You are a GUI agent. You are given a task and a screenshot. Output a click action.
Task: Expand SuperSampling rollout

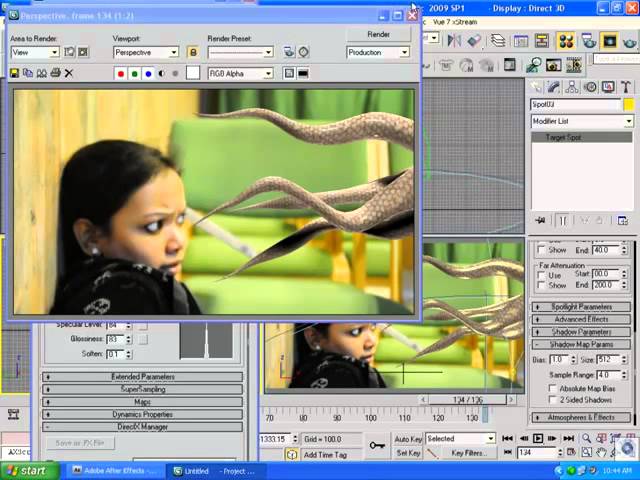click(142, 389)
